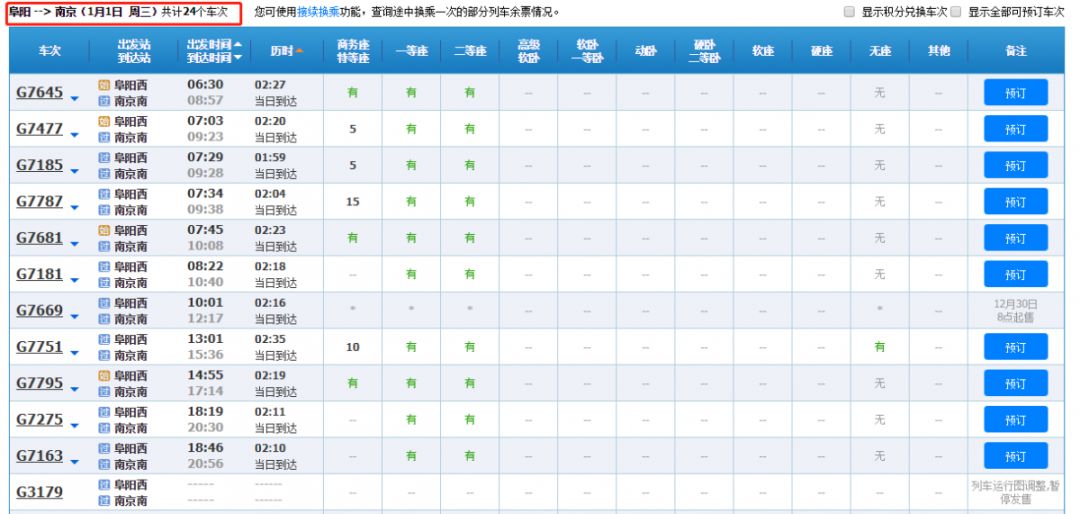Click the 南京南 station icon in row G7181

pyautogui.click(x=104, y=283)
